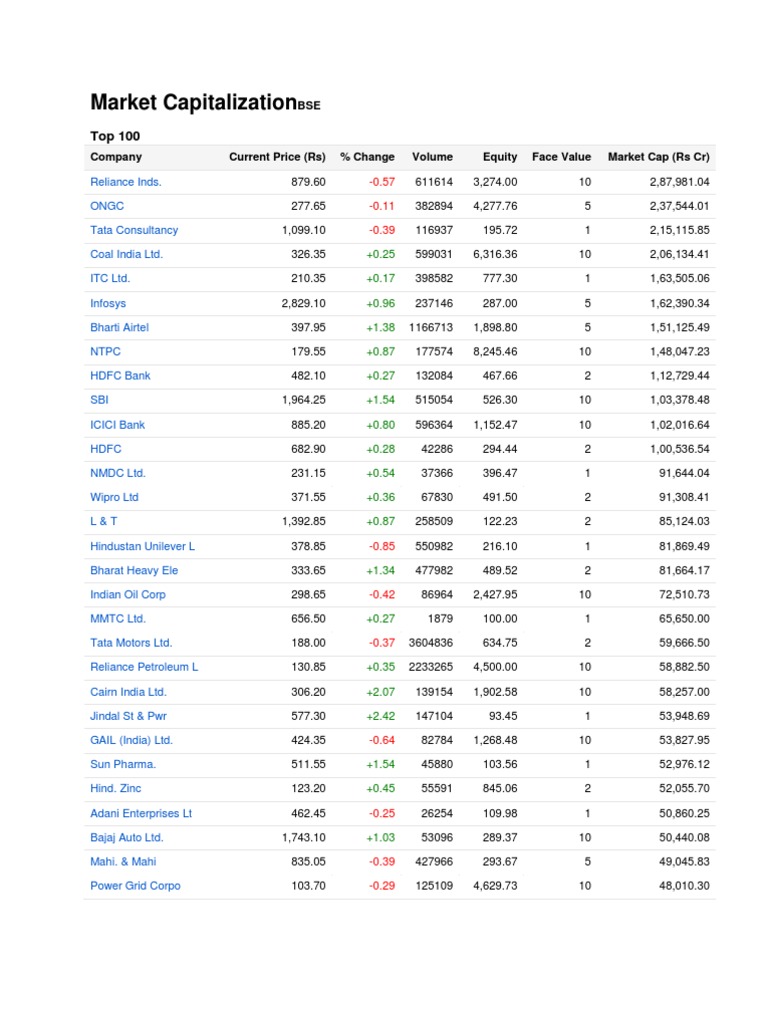Click Bajaj Auto Ltd. link
The width and height of the screenshot is (768, 1024).
pos(127,838)
